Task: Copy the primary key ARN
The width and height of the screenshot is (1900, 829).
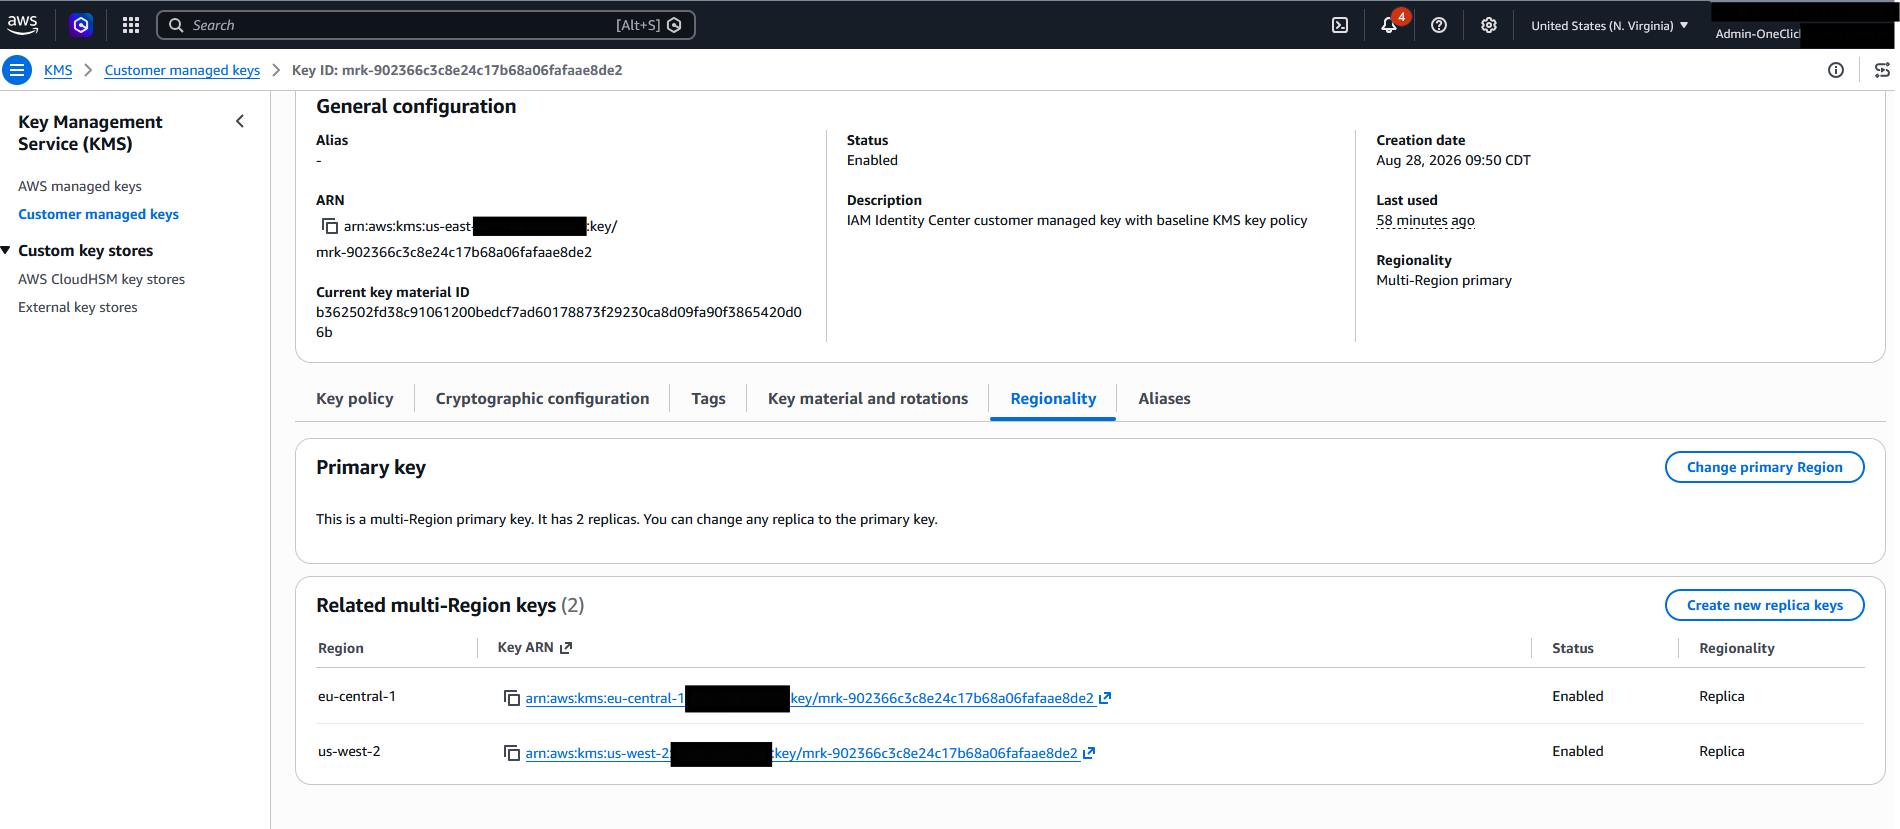Action: tap(329, 226)
